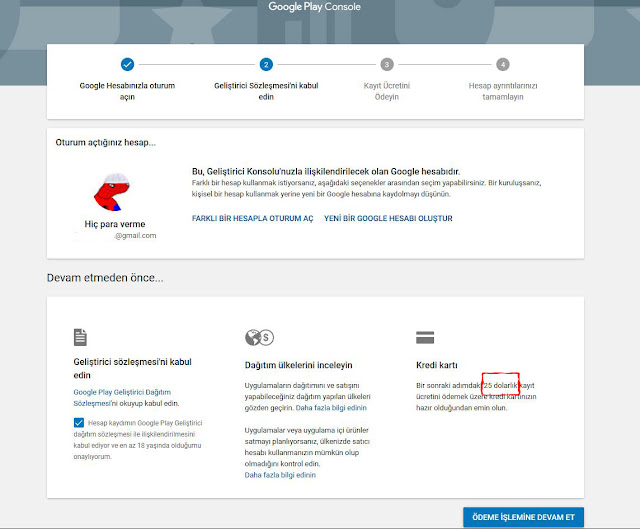Select 'Kayıt Ücretini Ödeyin' step label
This screenshot has width=640, height=529.
point(387,91)
